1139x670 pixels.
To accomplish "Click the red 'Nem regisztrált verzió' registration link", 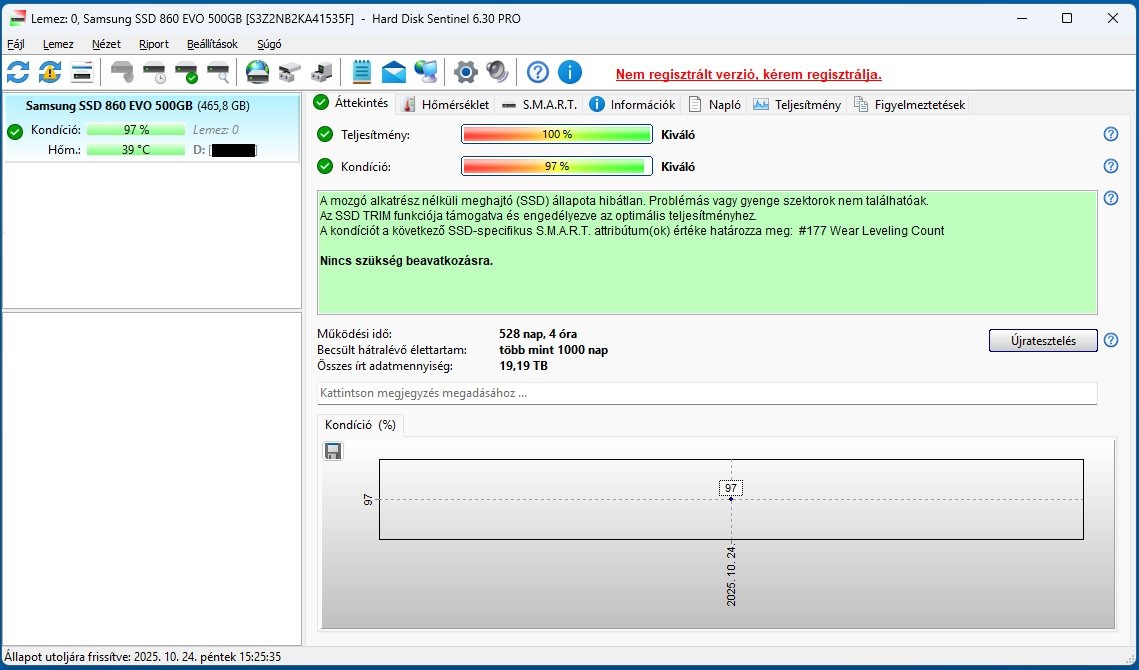I will pos(748,74).
